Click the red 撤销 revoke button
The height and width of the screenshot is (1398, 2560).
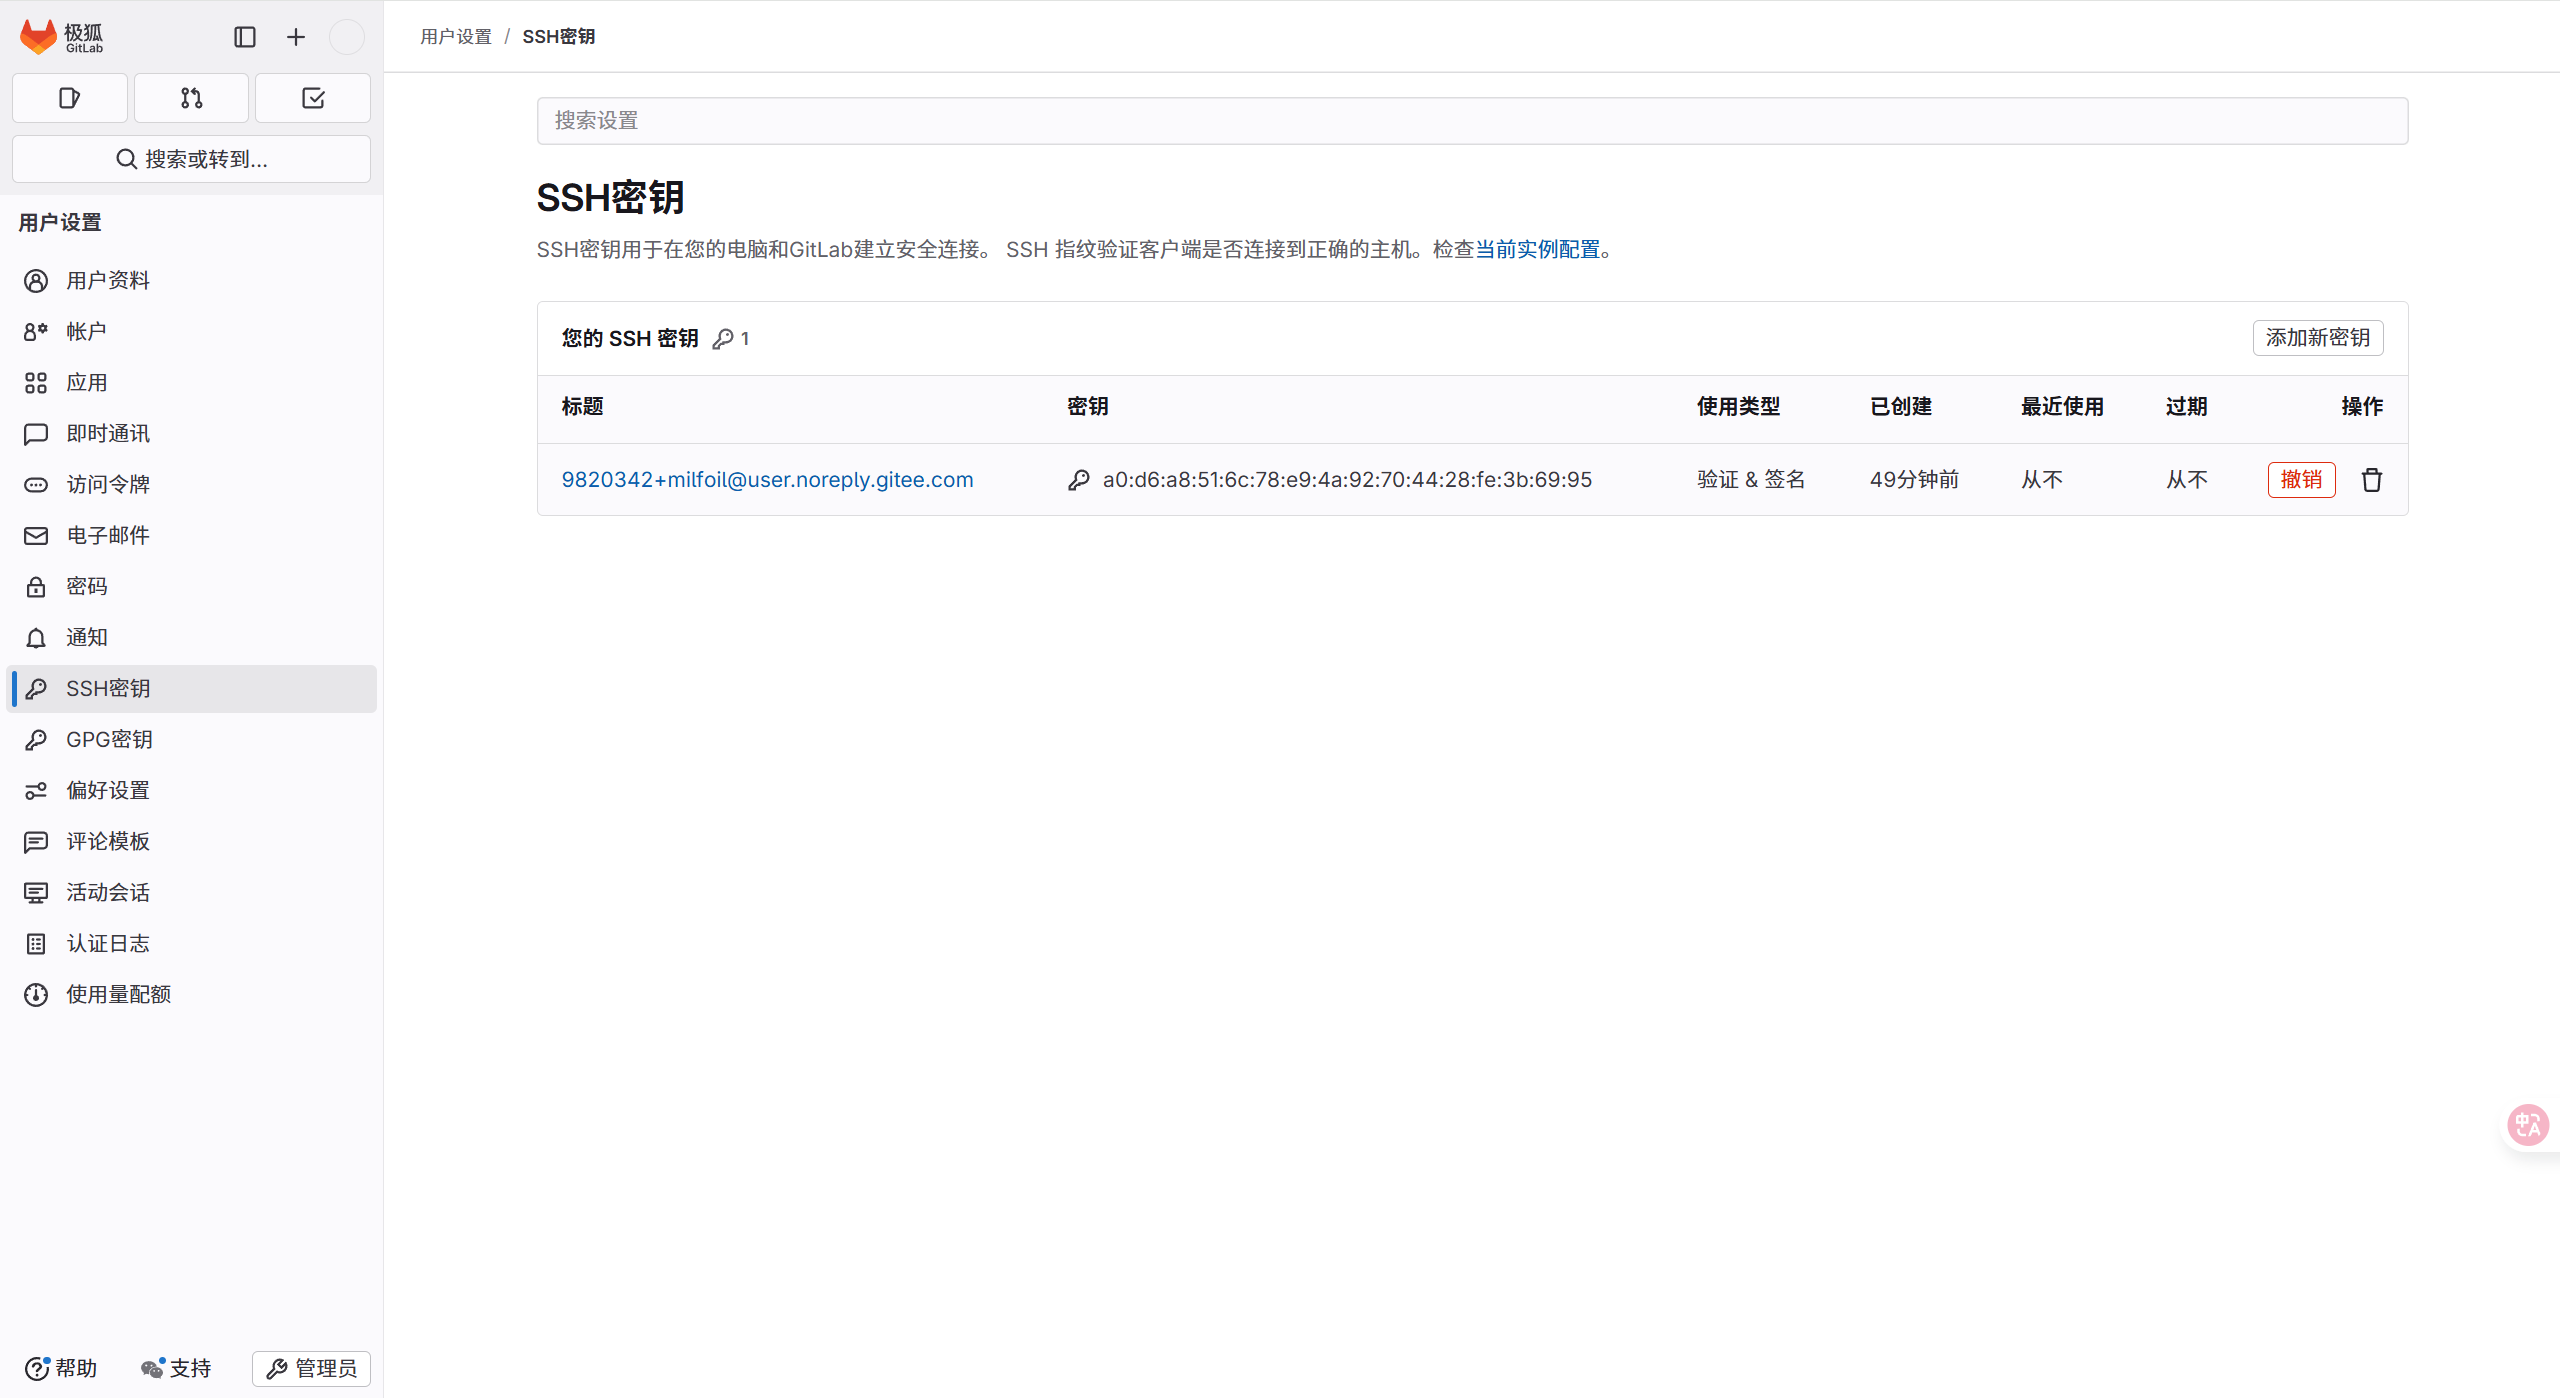[x=2301, y=480]
